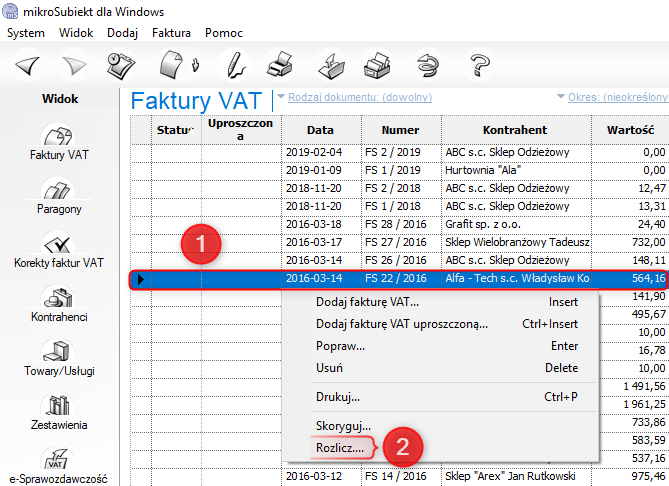Select invoice FS 2 / 2018 row
The height and width of the screenshot is (486, 669).
click(x=399, y=188)
